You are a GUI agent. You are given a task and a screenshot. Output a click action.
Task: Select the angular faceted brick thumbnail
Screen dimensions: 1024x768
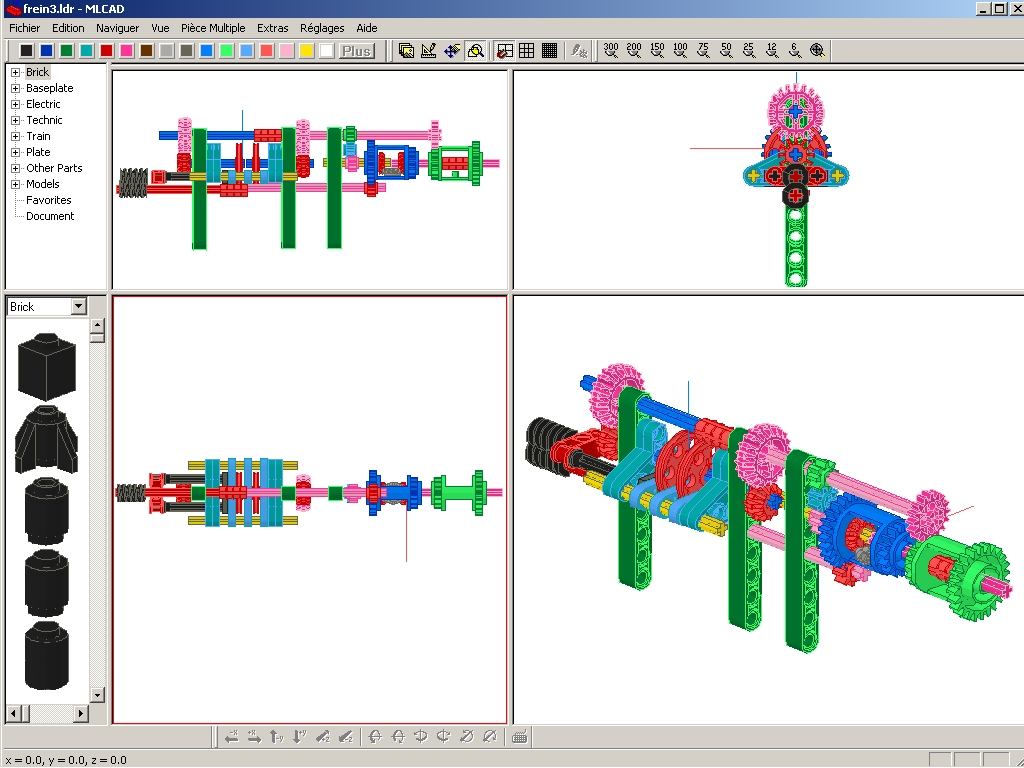[46, 439]
